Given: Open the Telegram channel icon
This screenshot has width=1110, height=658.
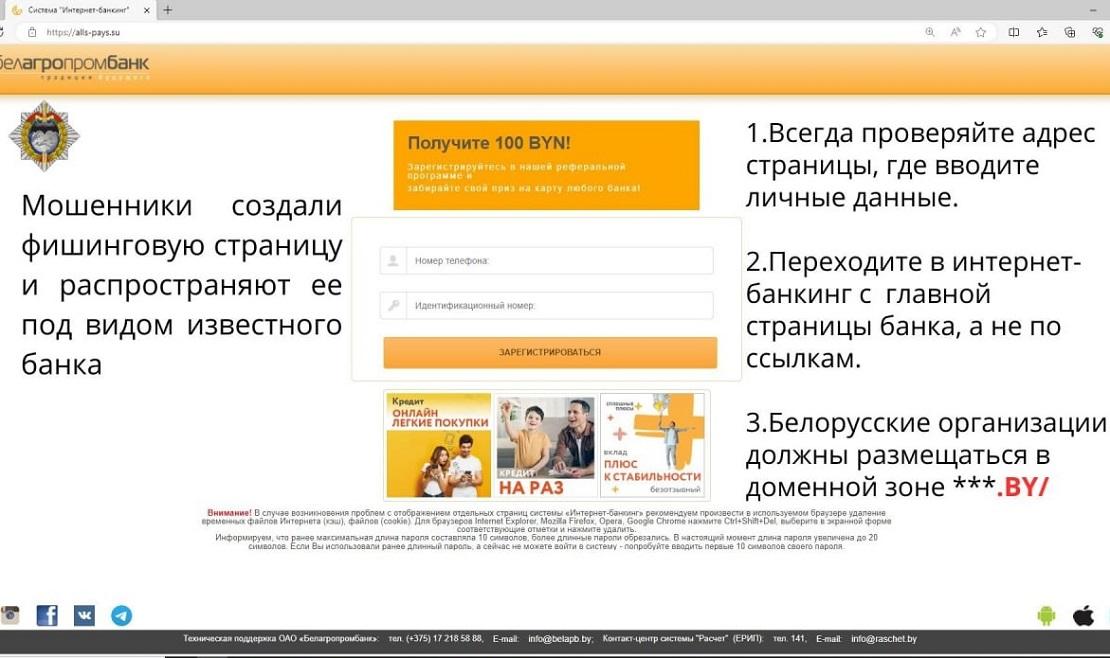Looking at the screenshot, I should 121,615.
